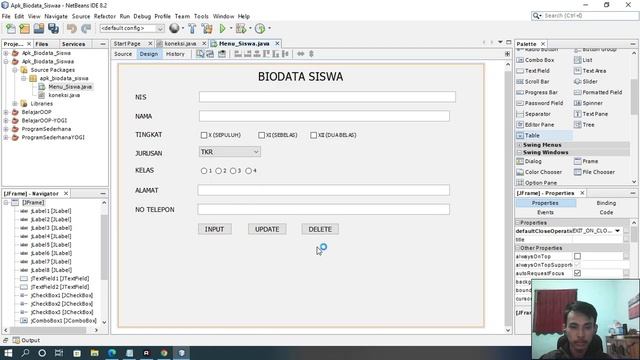Open the Binding properties button
The image size is (640, 360).
pyautogui.click(x=606, y=203)
